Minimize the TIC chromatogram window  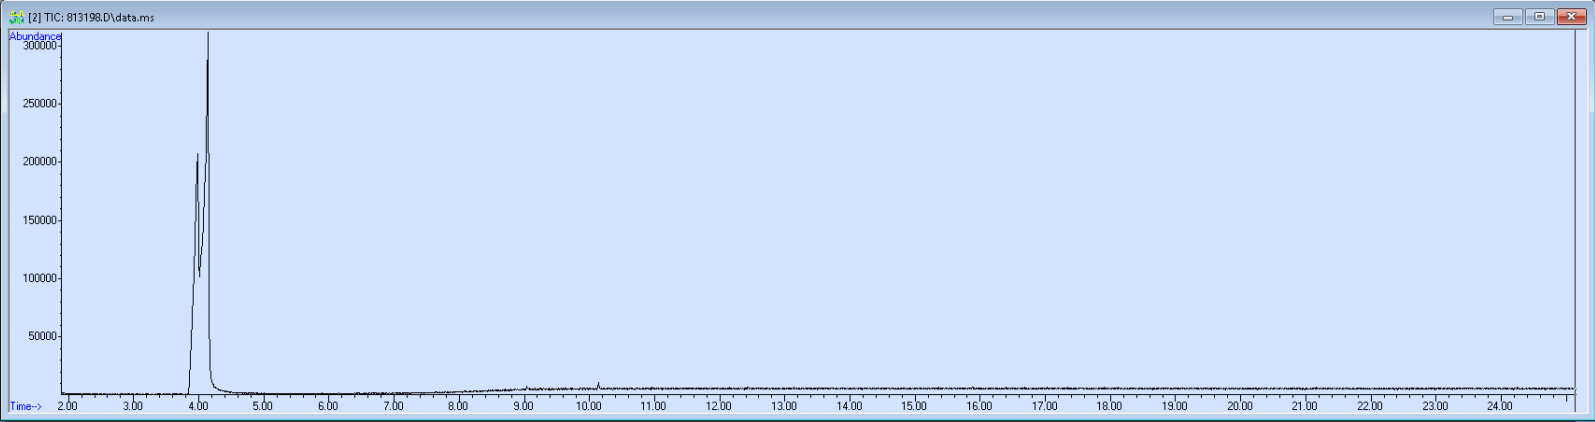click(1507, 17)
